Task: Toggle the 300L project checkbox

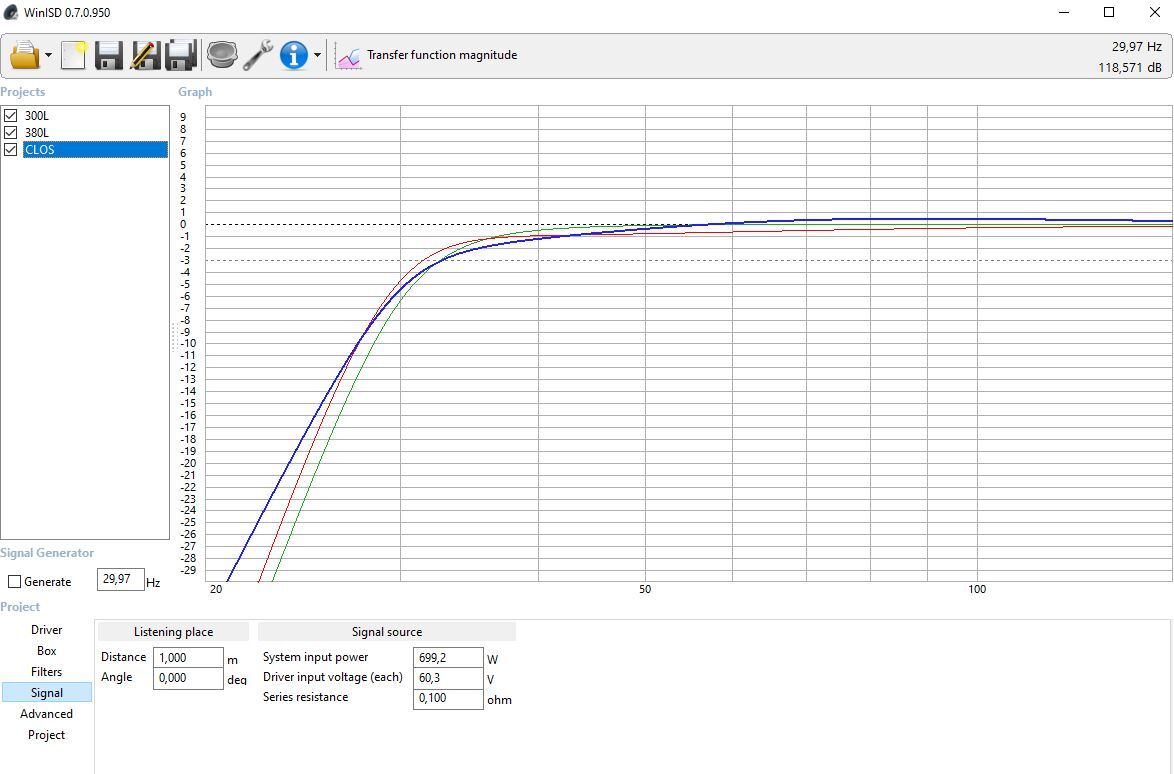Action: click(x=10, y=115)
